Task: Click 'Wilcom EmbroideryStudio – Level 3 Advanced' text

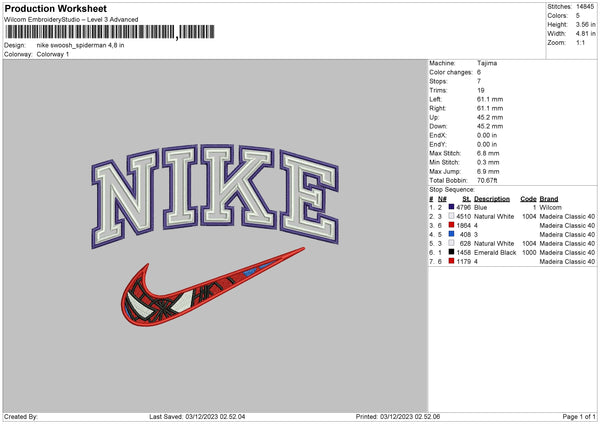Action: 71,20
